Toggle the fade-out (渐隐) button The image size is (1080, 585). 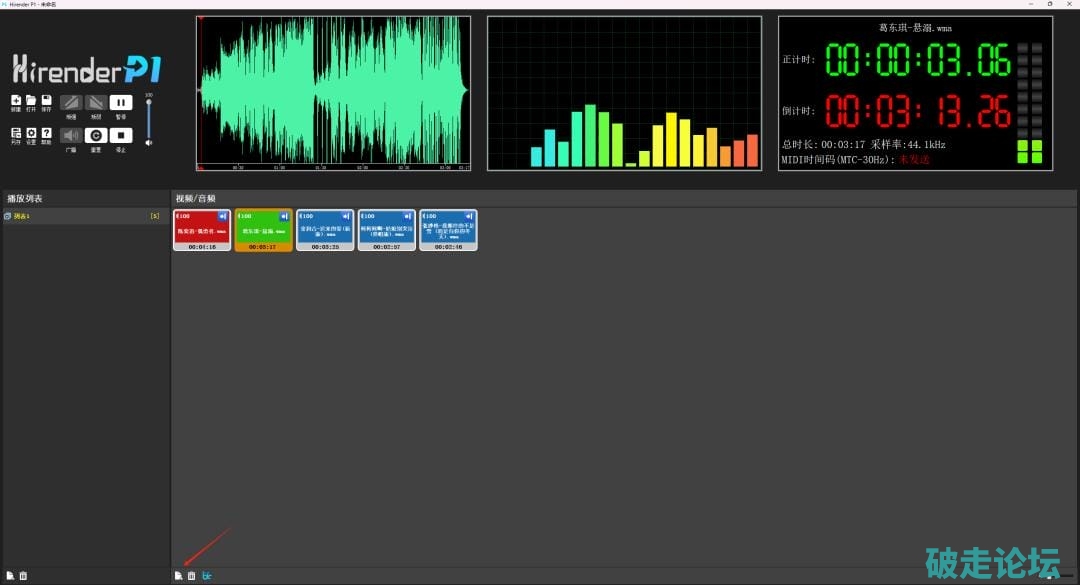tap(96, 102)
